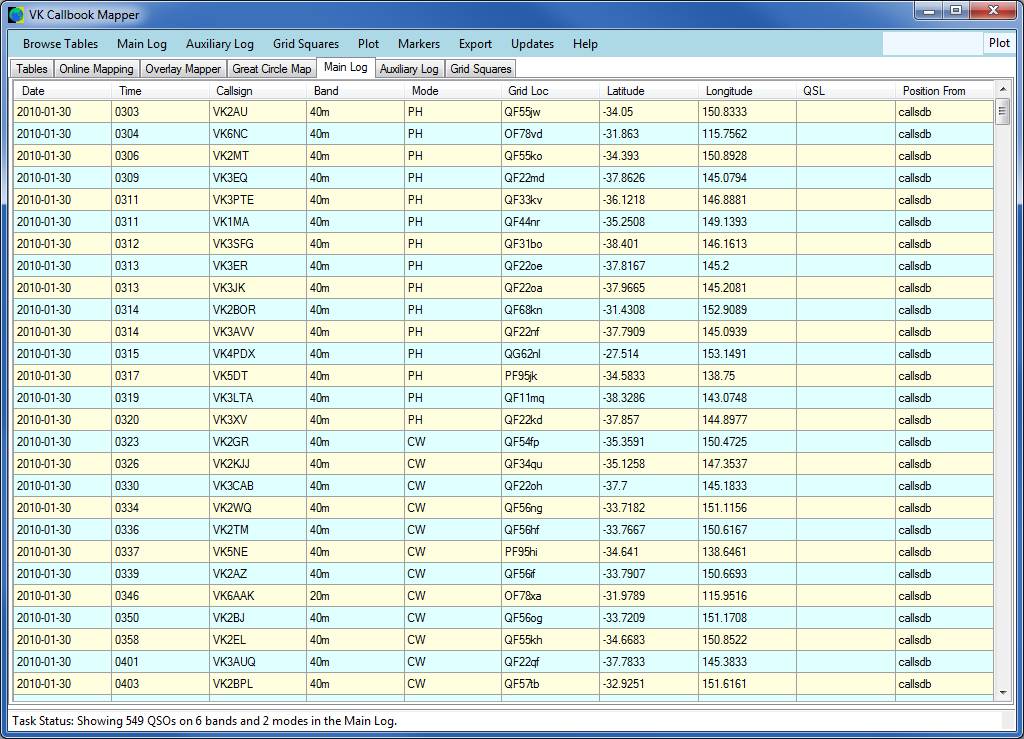This screenshot has height=739, width=1024.
Task: Select callsign VK6NC cell
Action: [x=258, y=134]
